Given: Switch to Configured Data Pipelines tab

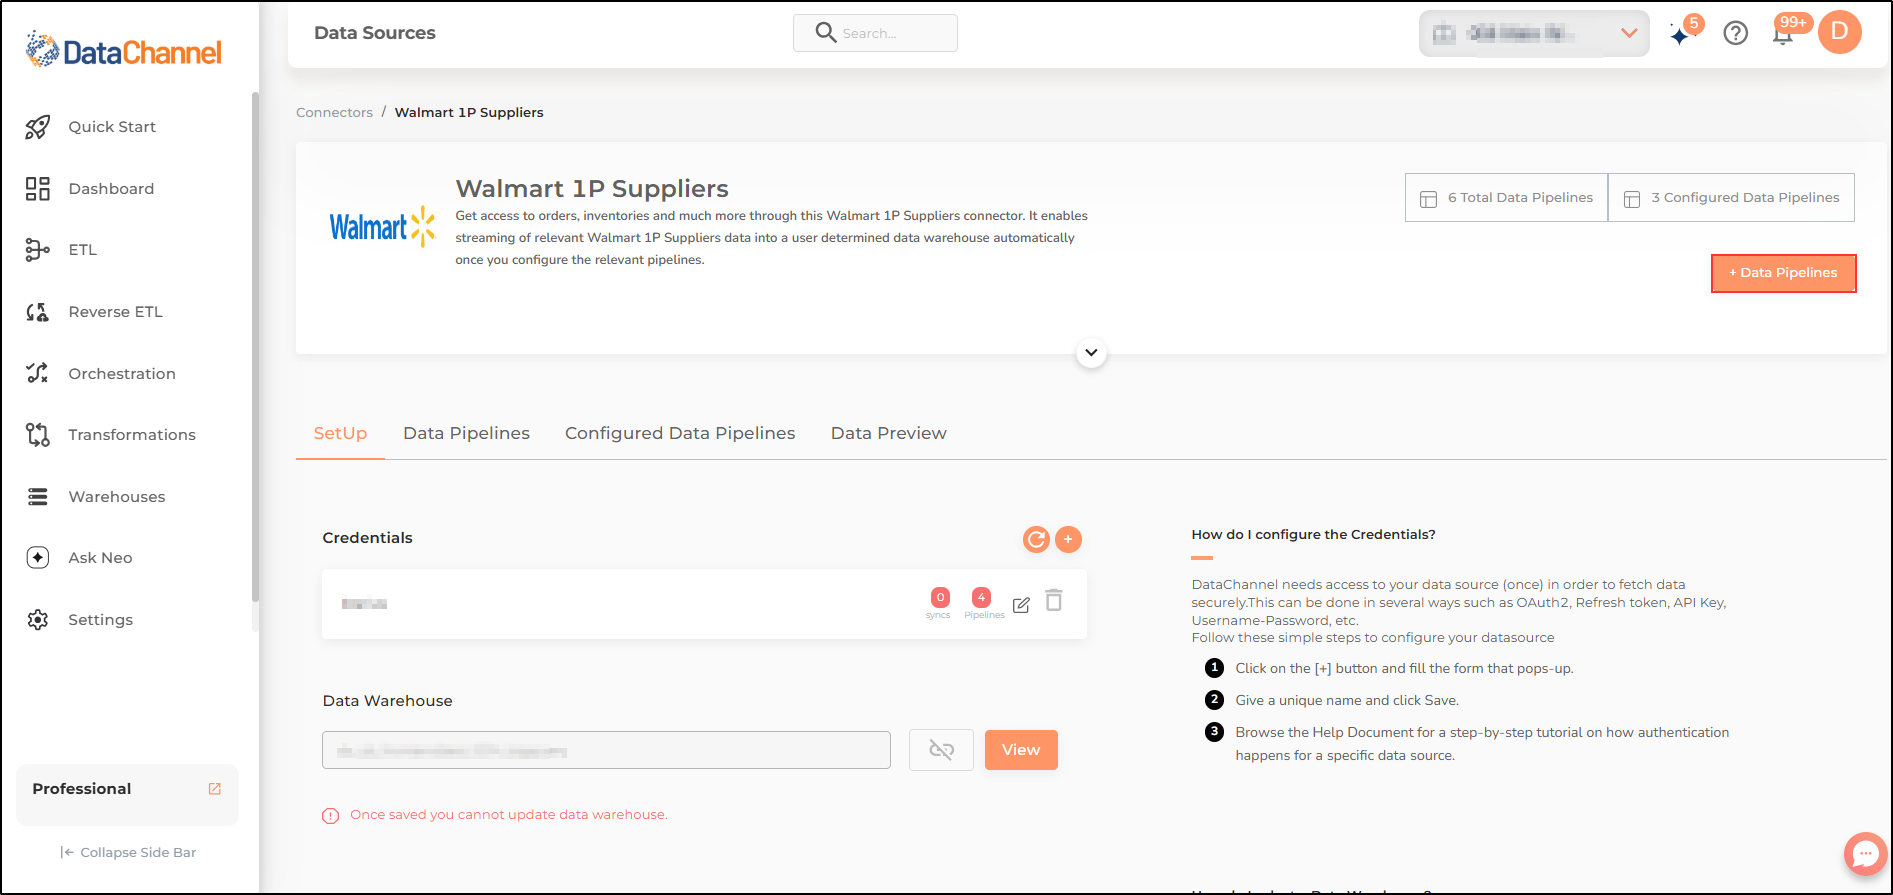Looking at the screenshot, I should [x=680, y=434].
